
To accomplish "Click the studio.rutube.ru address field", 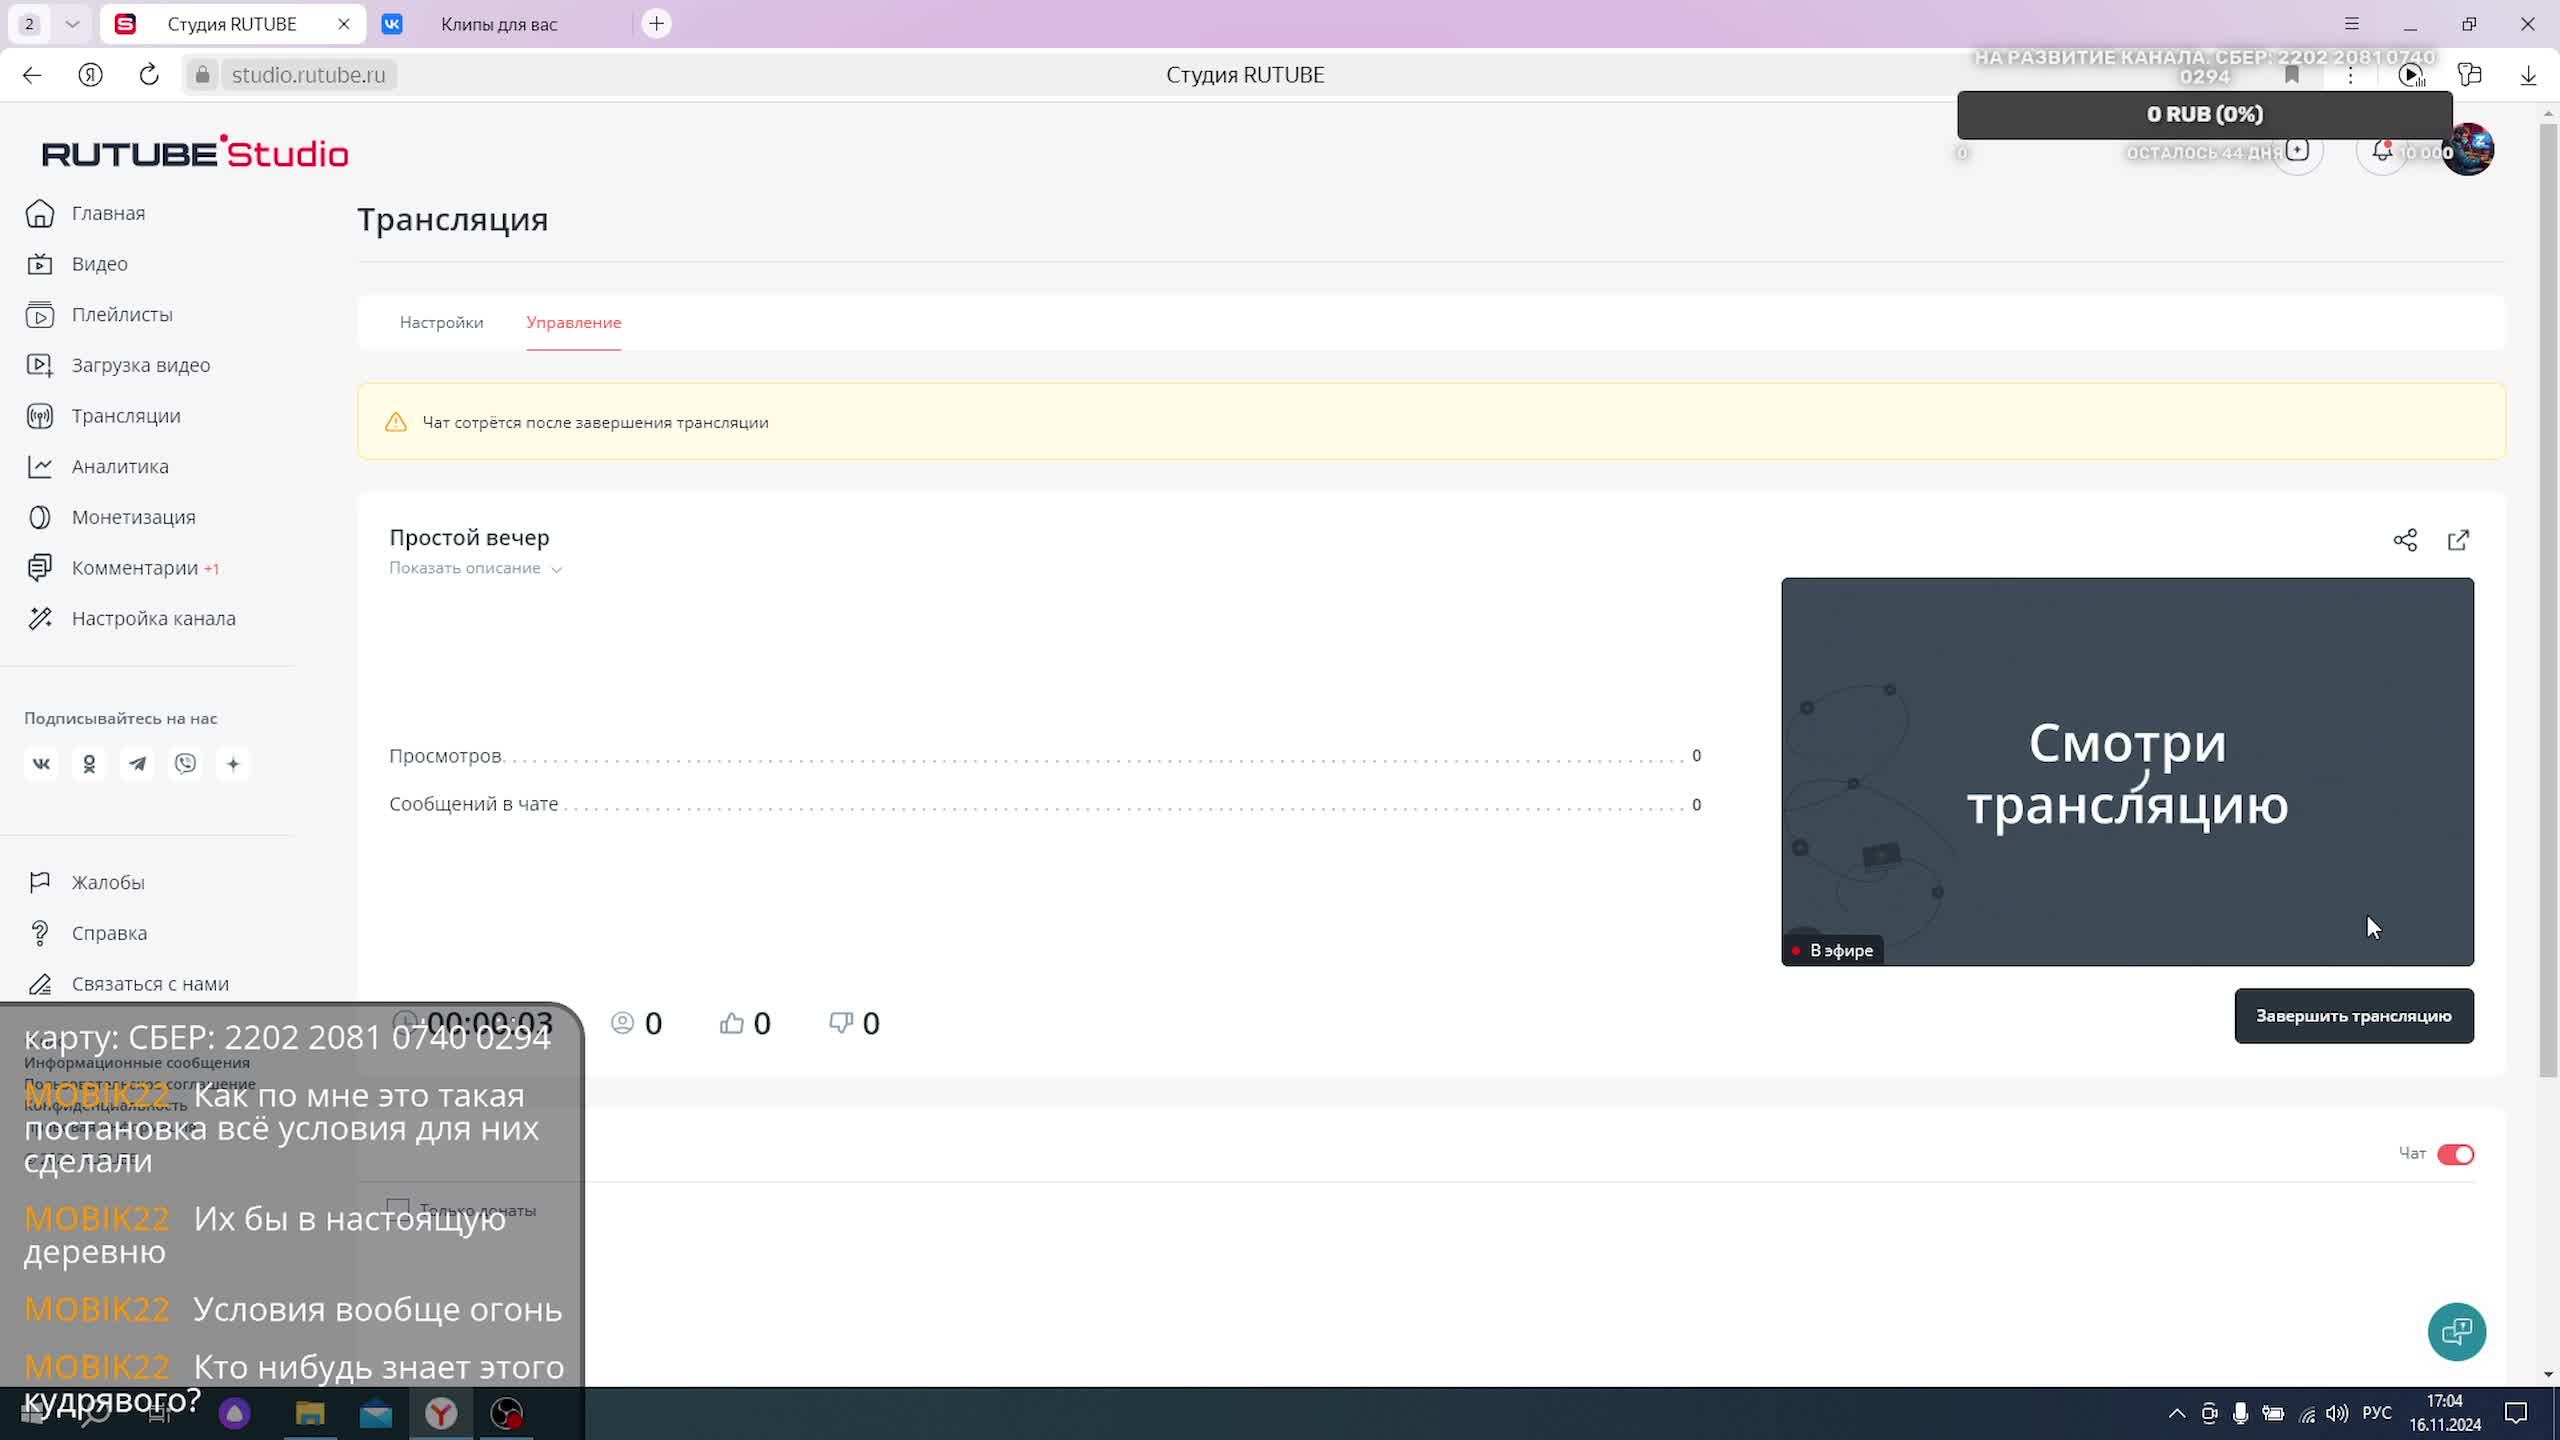I will pyautogui.click(x=309, y=75).
